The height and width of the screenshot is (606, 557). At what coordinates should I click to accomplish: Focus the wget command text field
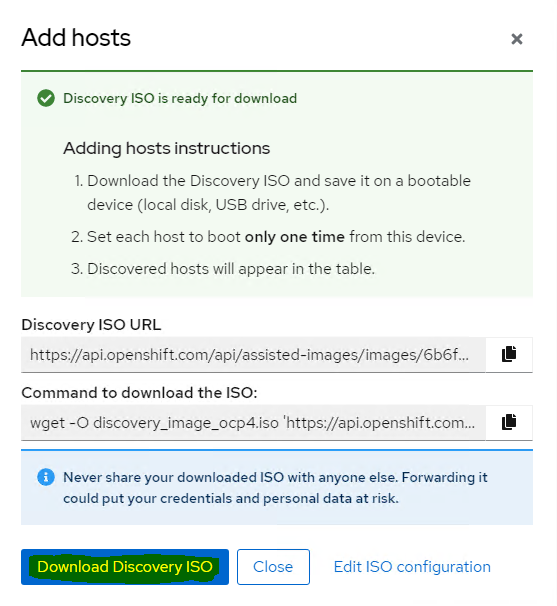point(253,422)
